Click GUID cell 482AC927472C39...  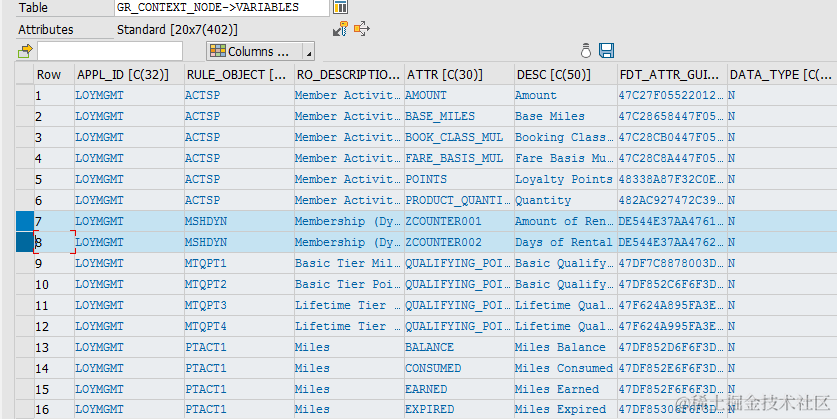673,200
